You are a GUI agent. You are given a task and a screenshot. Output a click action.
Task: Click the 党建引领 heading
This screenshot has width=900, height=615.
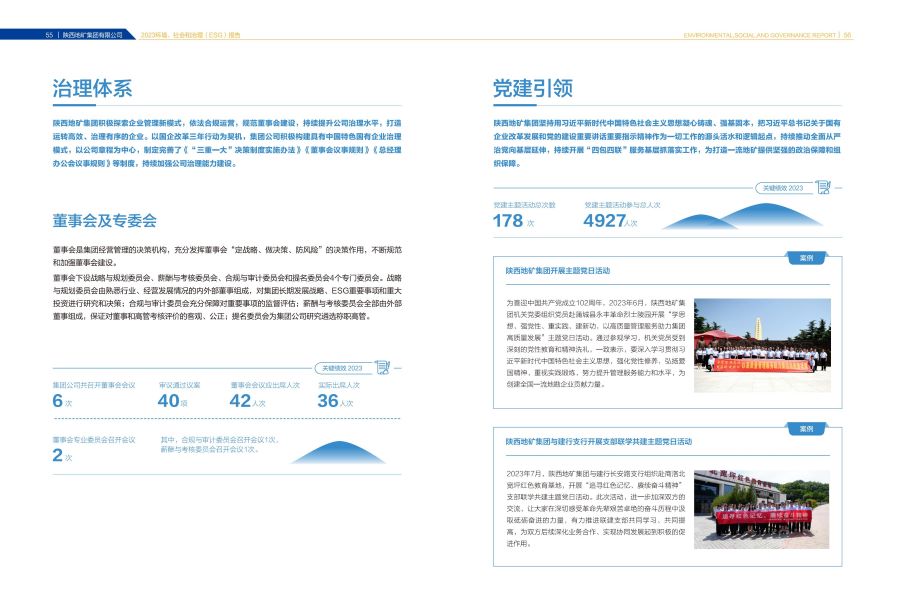pos(533,88)
